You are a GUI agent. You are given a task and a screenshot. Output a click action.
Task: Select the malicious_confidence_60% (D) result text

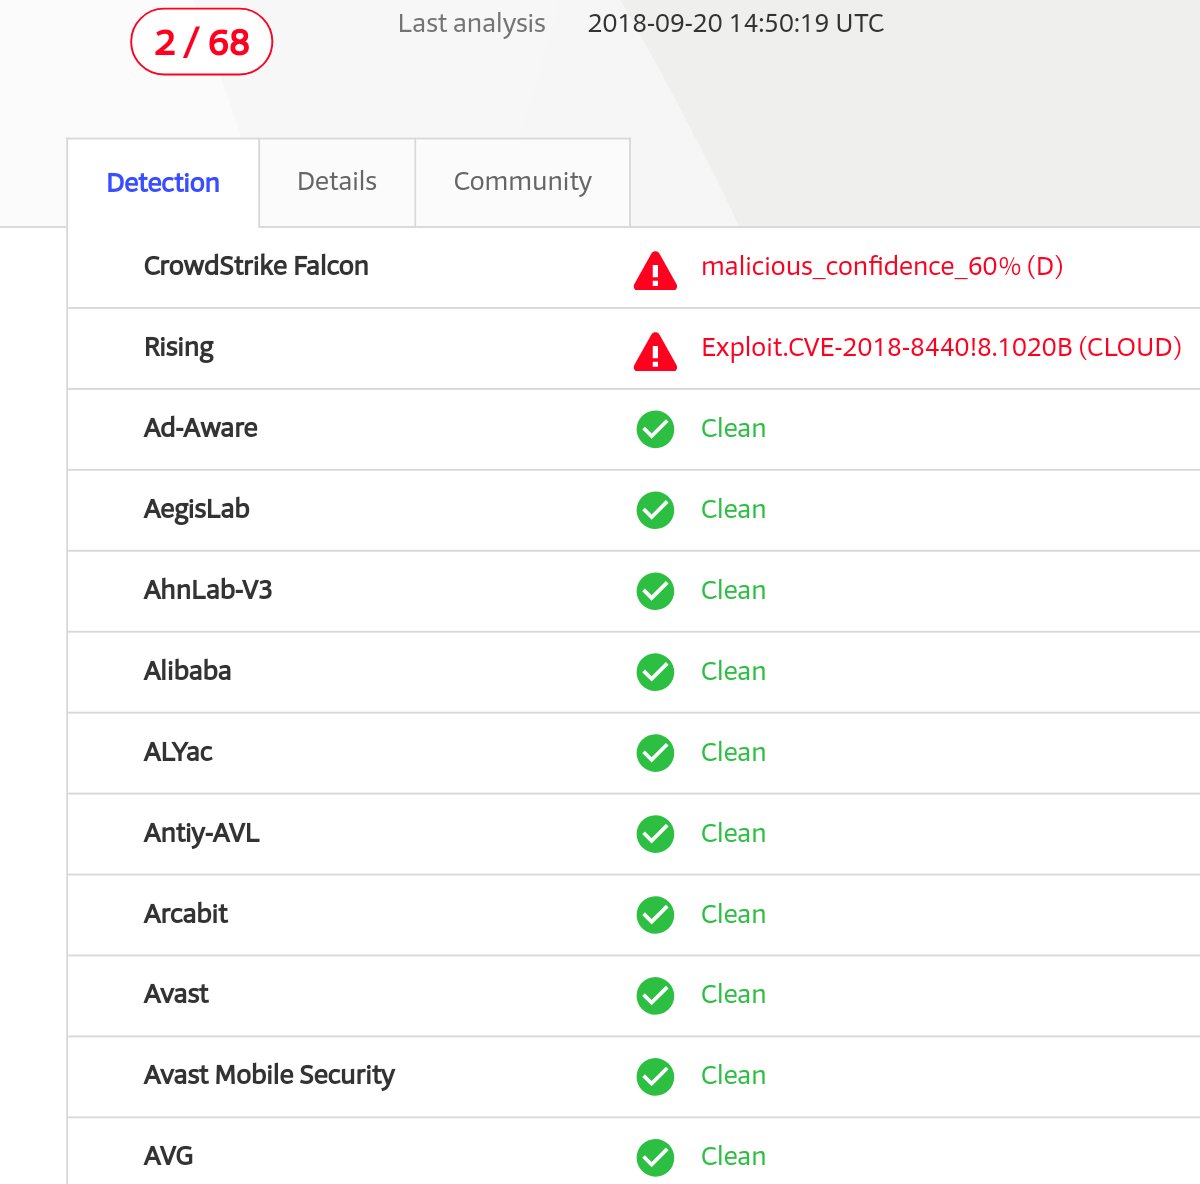point(882,266)
